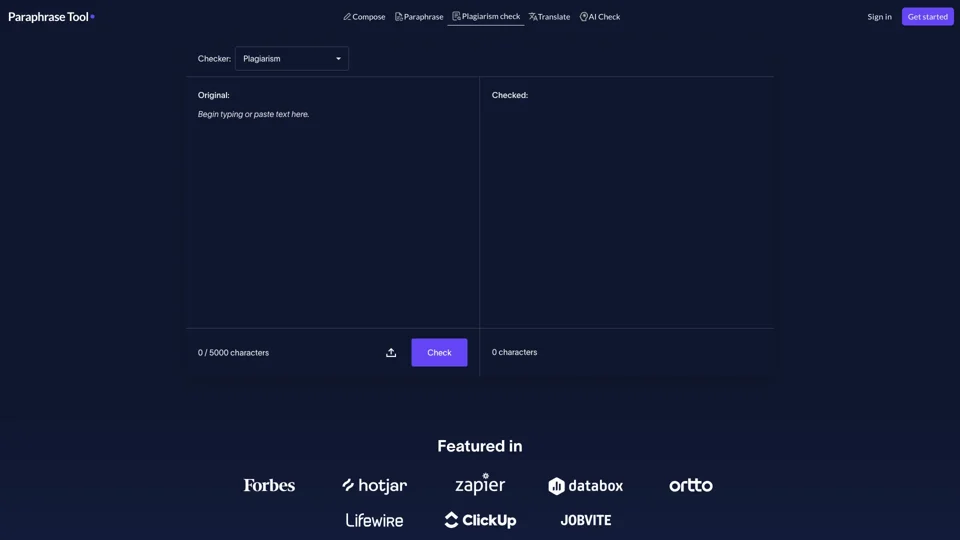Click the '0 / 5000 characters' counter
The image size is (960, 540).
pyautogui.click(x=233, y=353)
